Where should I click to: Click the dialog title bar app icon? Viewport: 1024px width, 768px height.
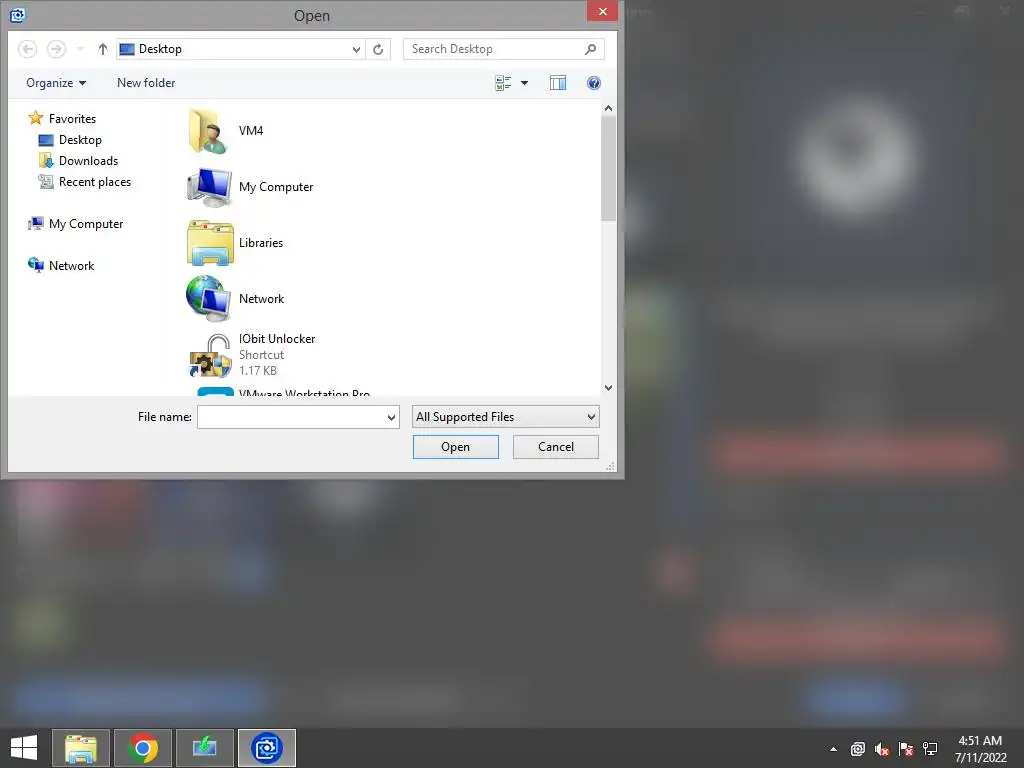click(18, 14)
